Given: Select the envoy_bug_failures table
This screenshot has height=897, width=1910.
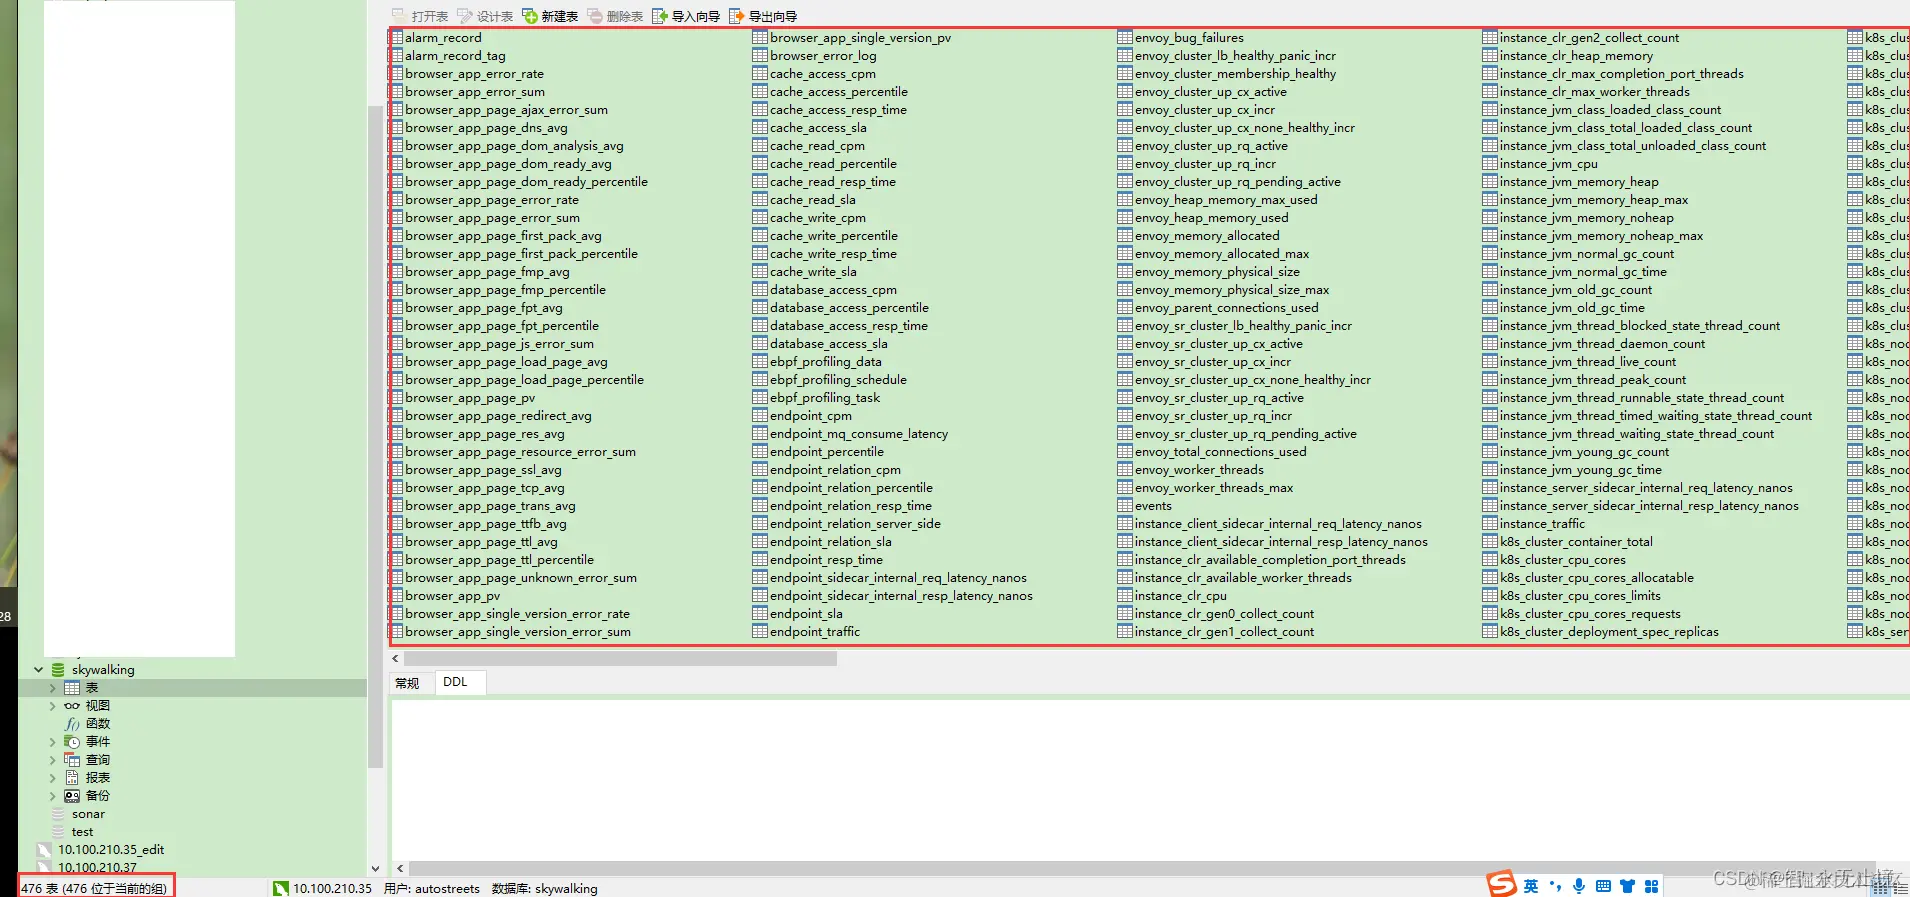Looking at the screenshot, I should click(1189, 38).
